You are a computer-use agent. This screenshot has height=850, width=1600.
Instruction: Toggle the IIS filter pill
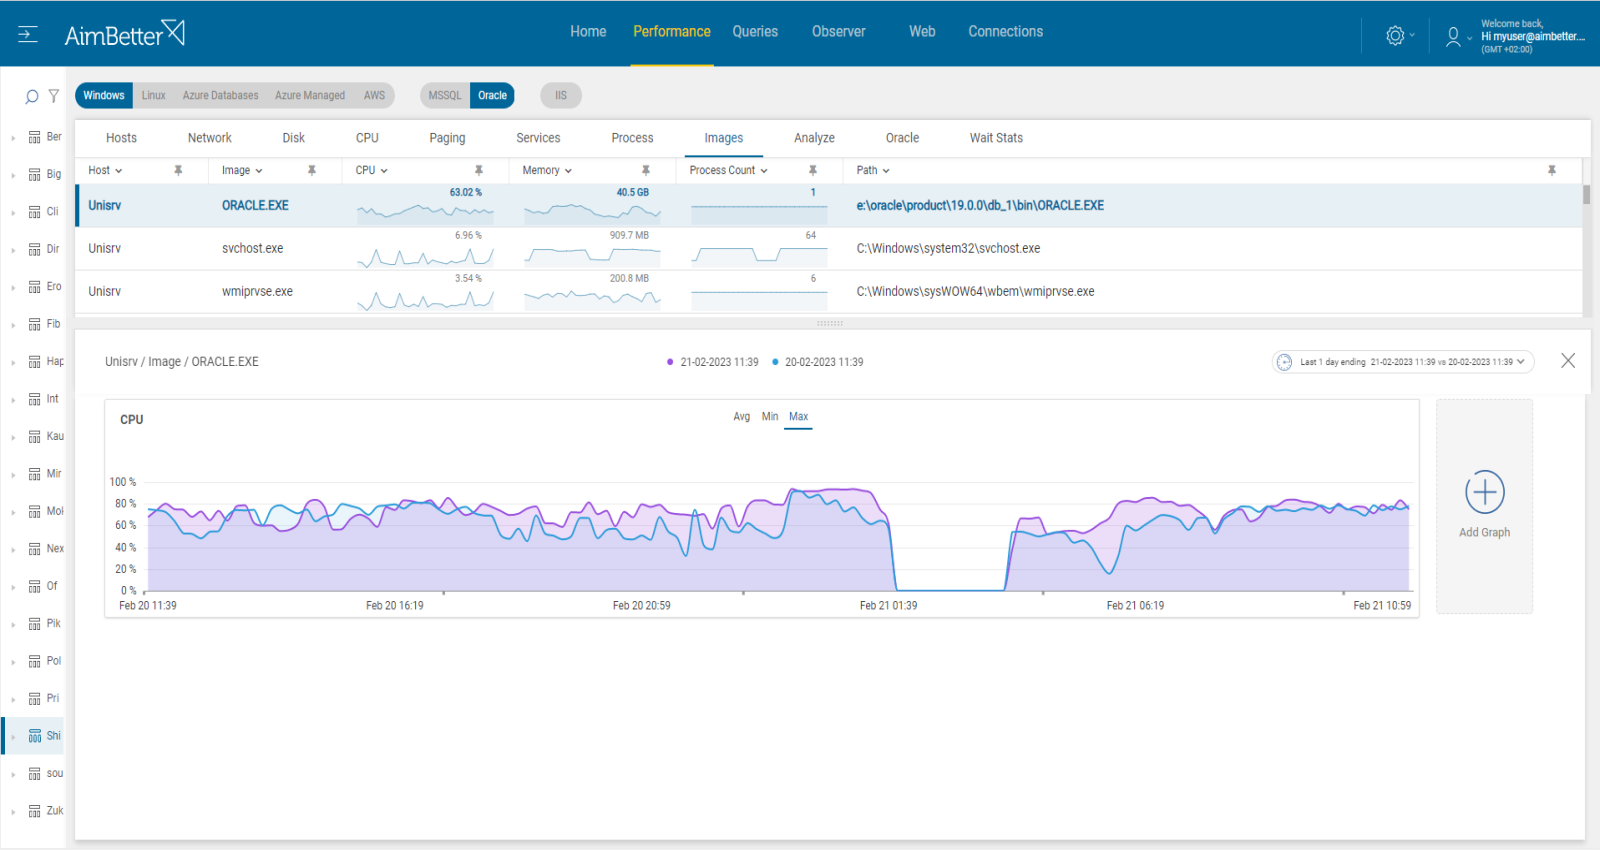[x=561, y=96]
